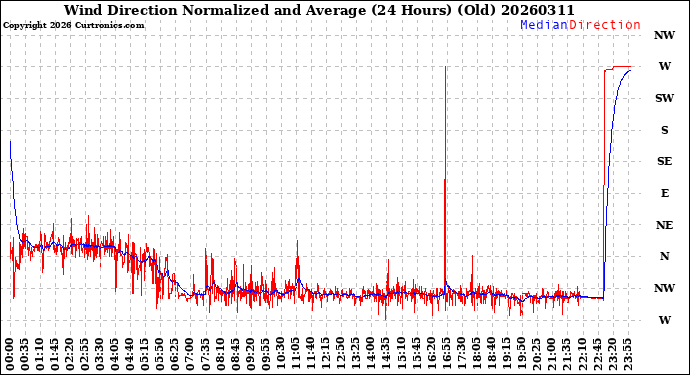690x375 pixels.
Task: Click the 'SW' y-axis label
Action: coord(664,98)
